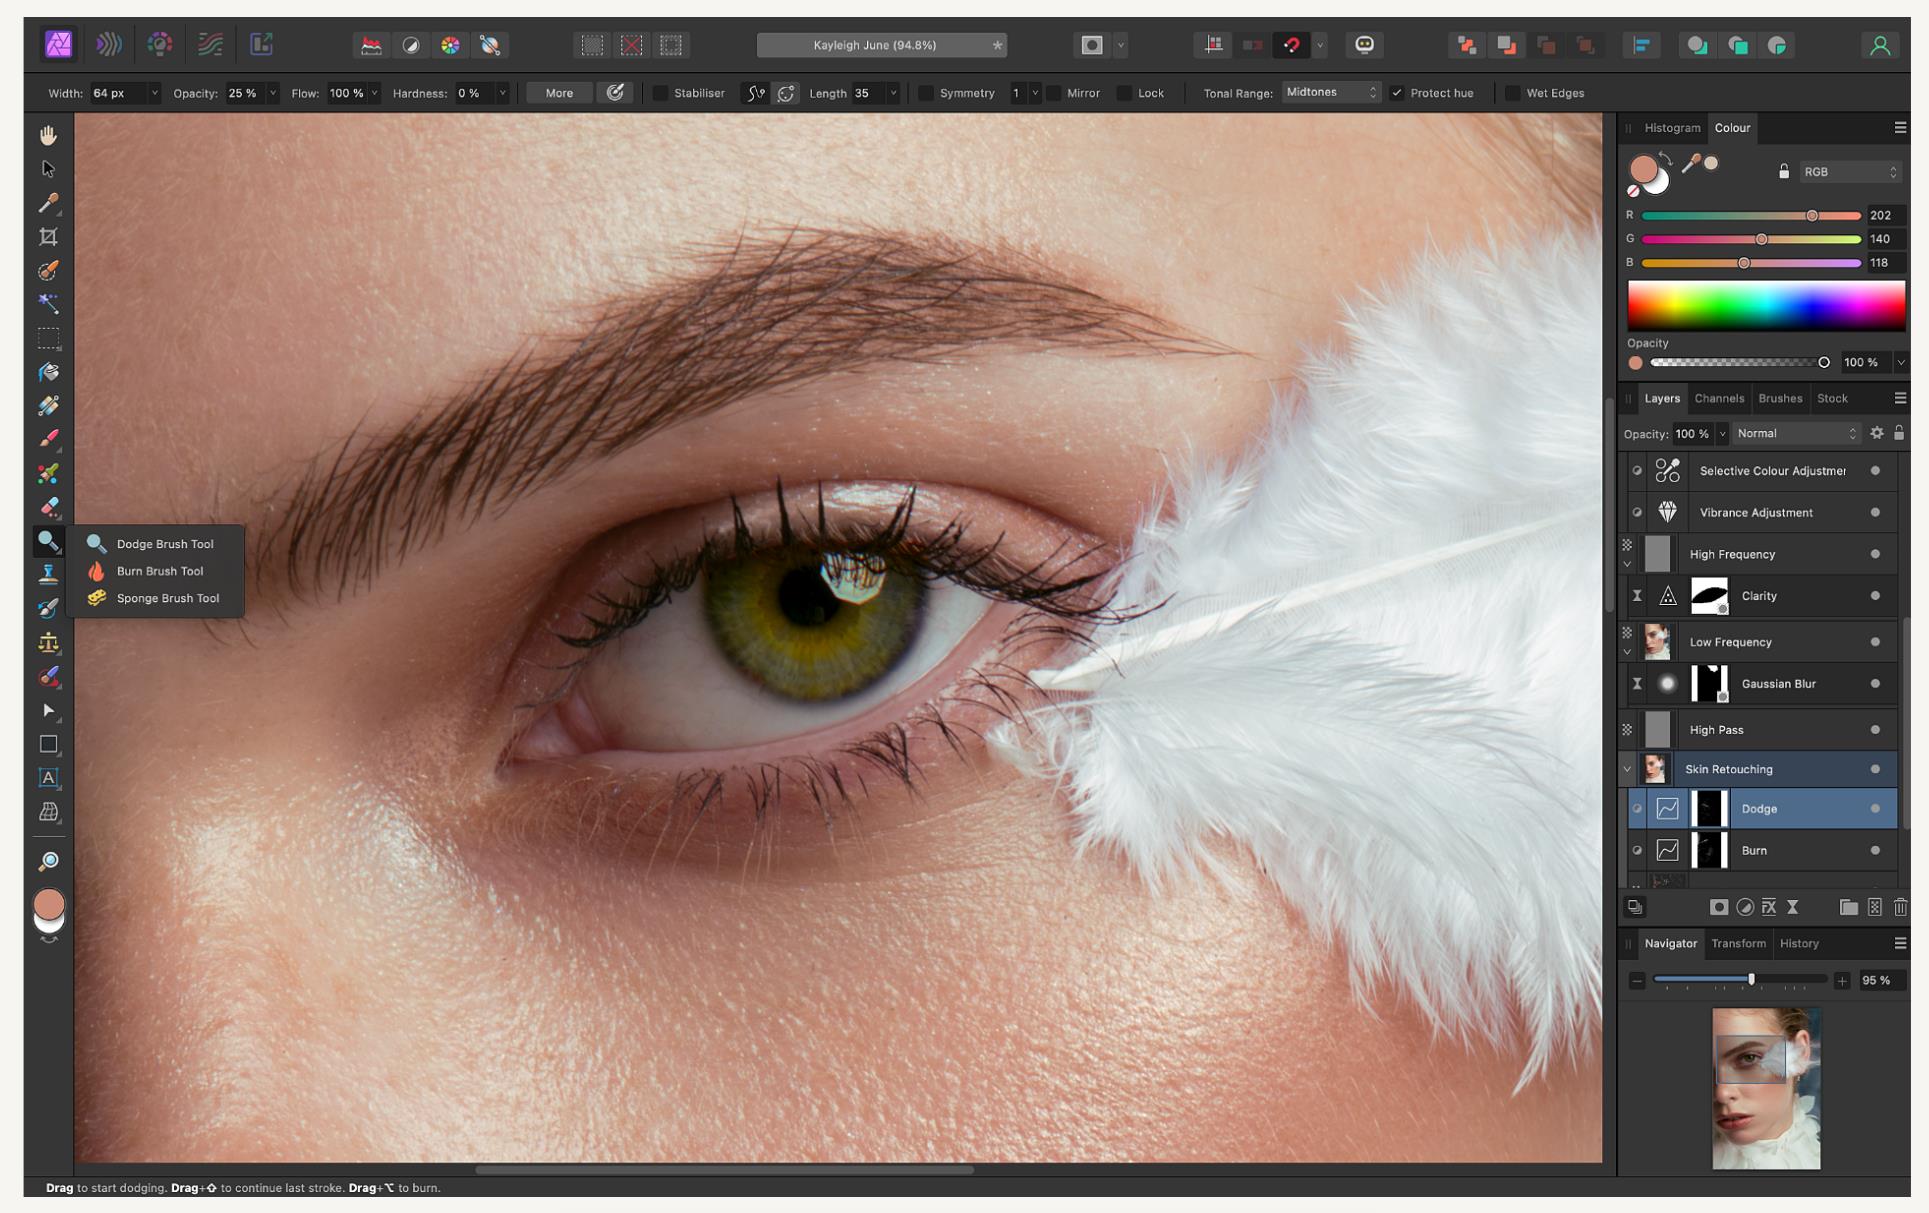
Task: Pick the Hand (view) tool
Action: 48,135
